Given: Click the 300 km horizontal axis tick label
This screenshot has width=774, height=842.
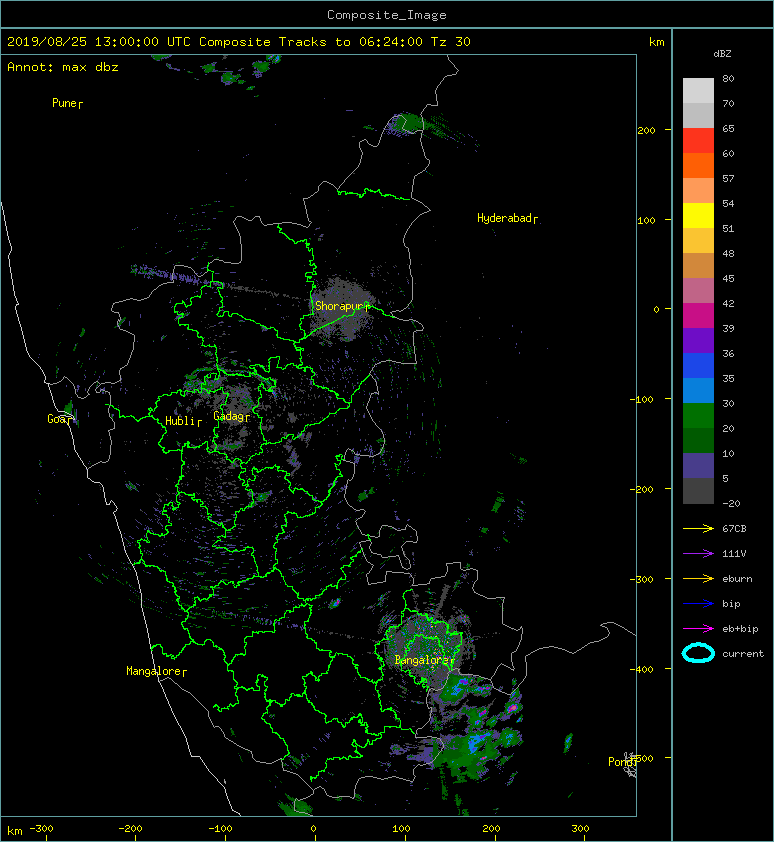Looking at the screenshot, I should click(x=580, y=829).
